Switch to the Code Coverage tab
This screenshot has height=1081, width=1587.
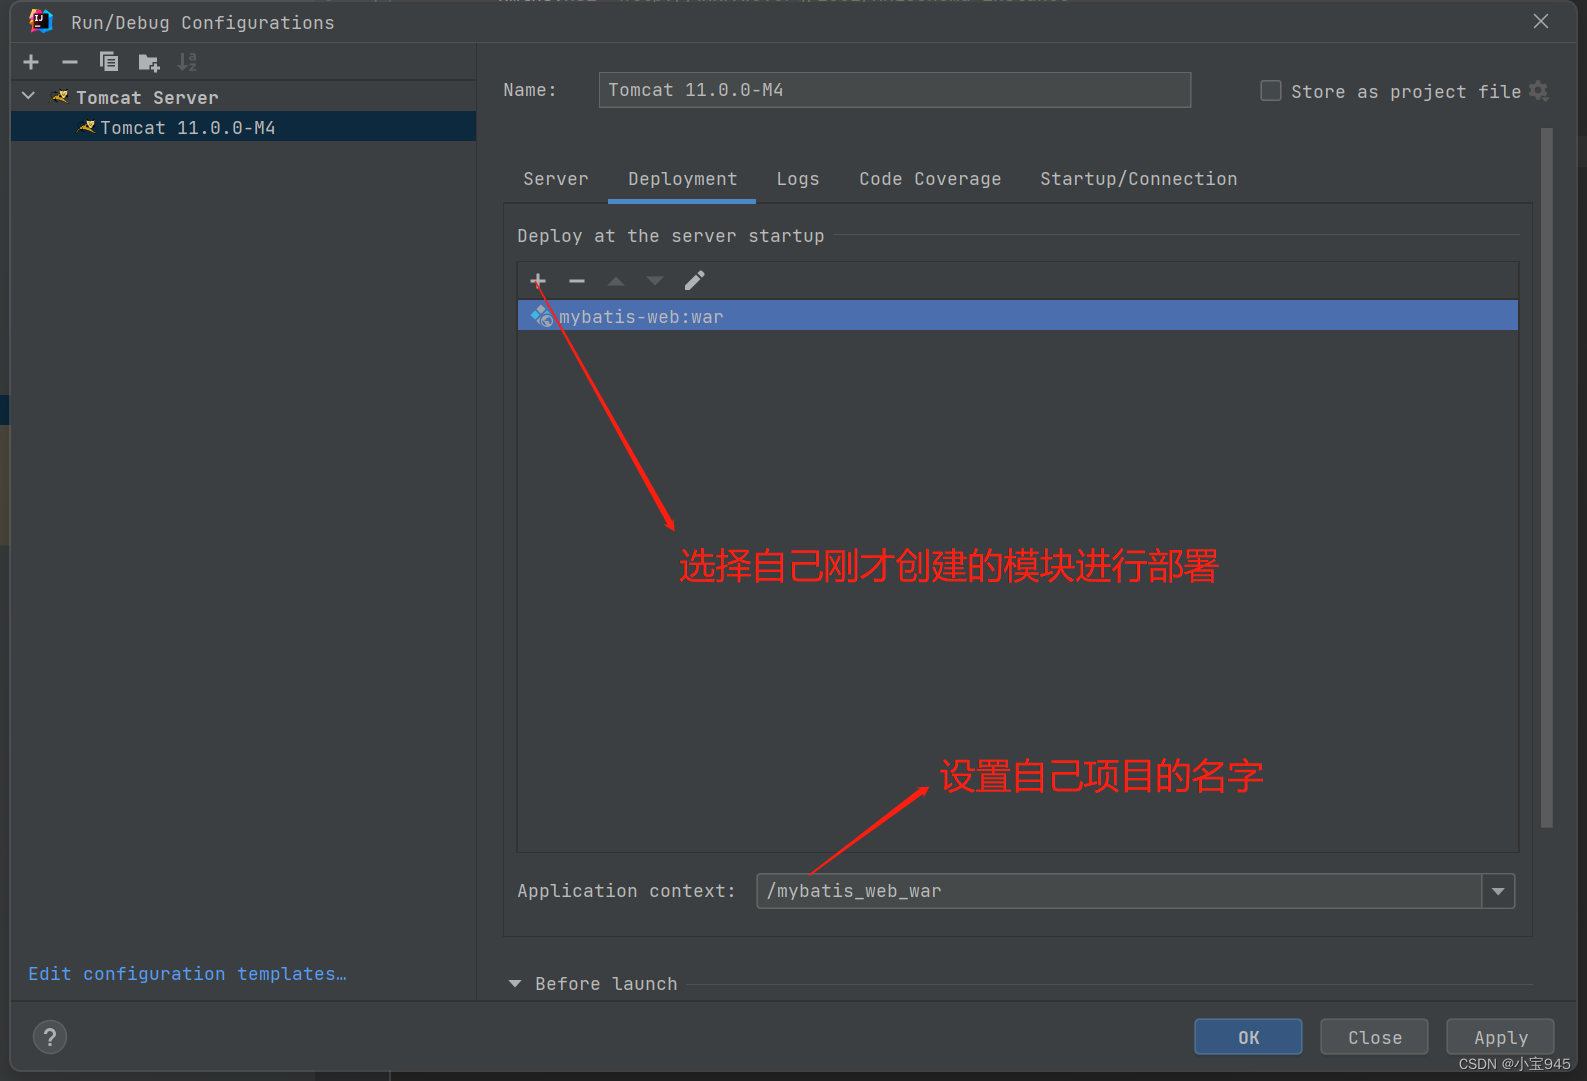pos(930,179)
